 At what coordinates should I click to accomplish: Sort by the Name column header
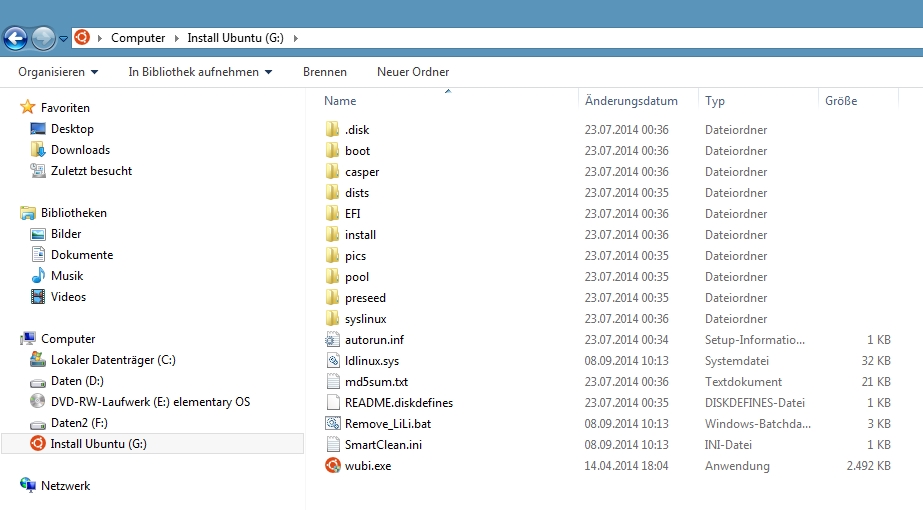pyautogui.click(x=340, y=101)
